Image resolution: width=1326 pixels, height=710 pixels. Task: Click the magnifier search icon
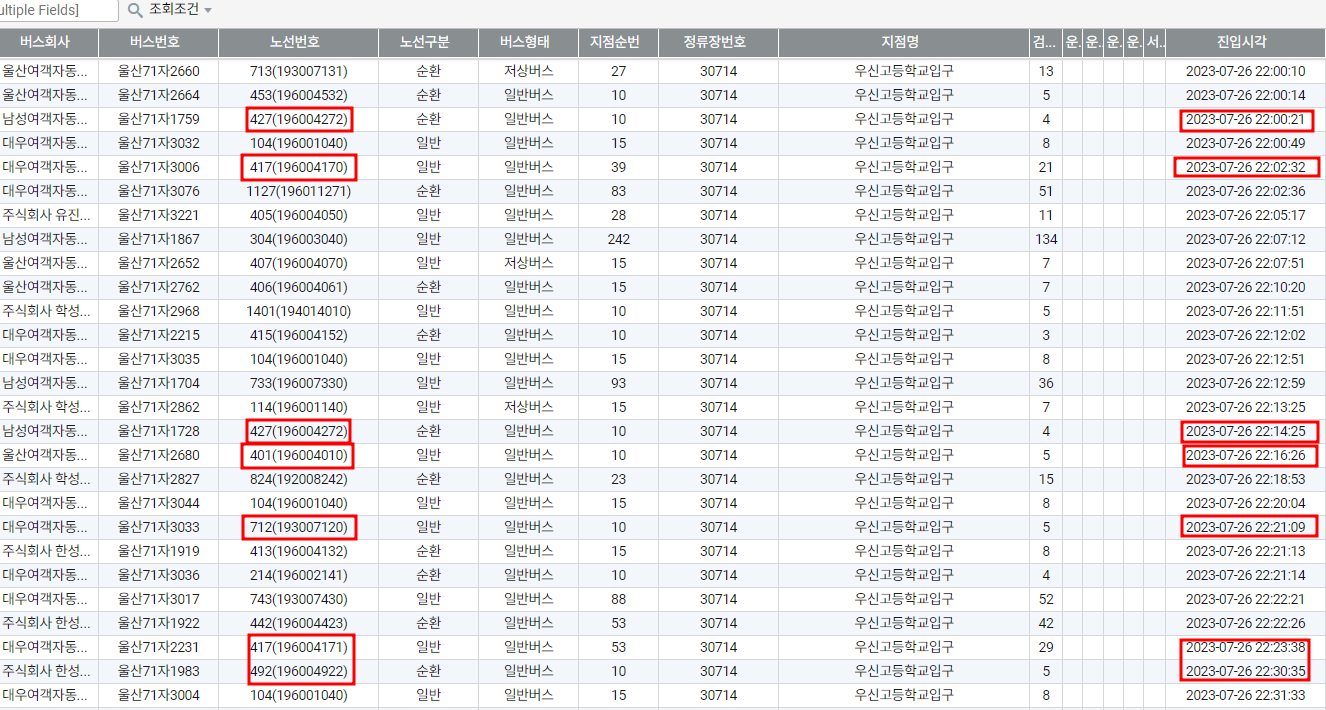tap(135, 10)
